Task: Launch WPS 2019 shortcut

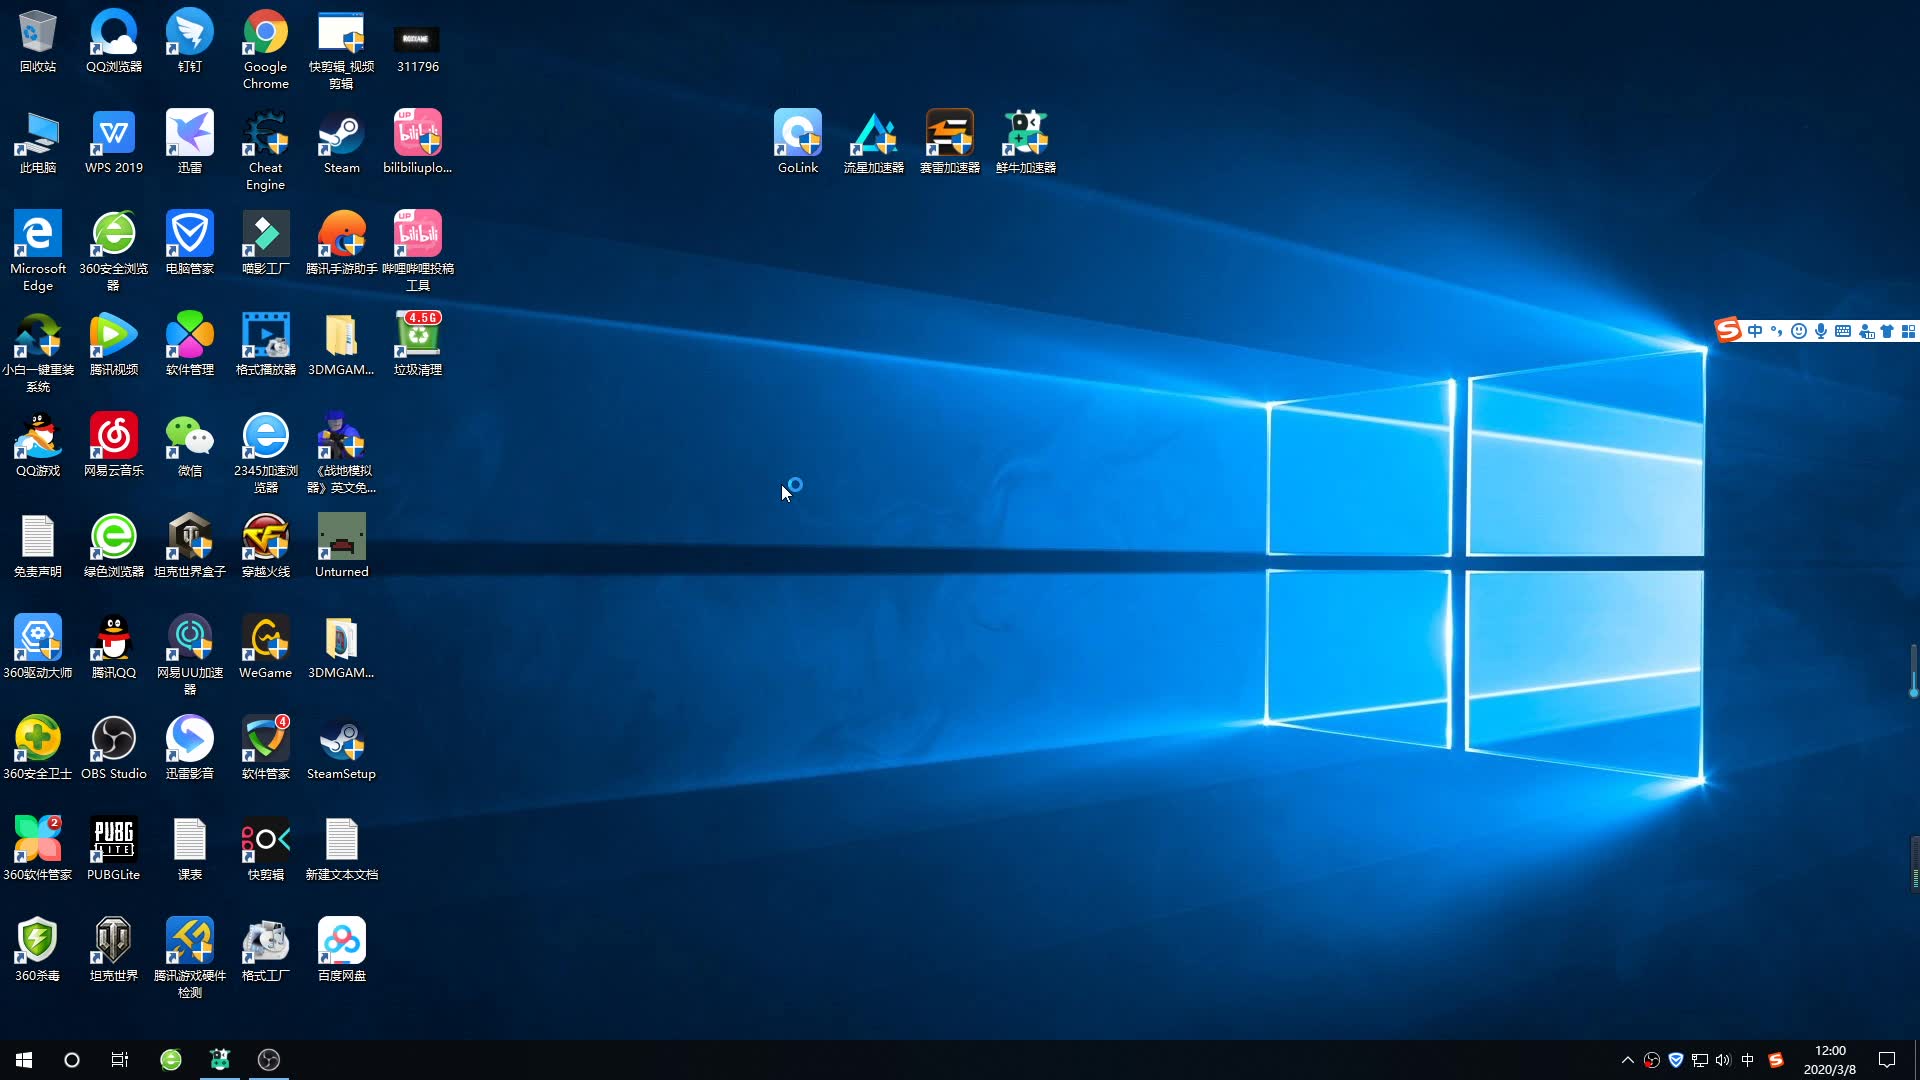Action: 114,143
